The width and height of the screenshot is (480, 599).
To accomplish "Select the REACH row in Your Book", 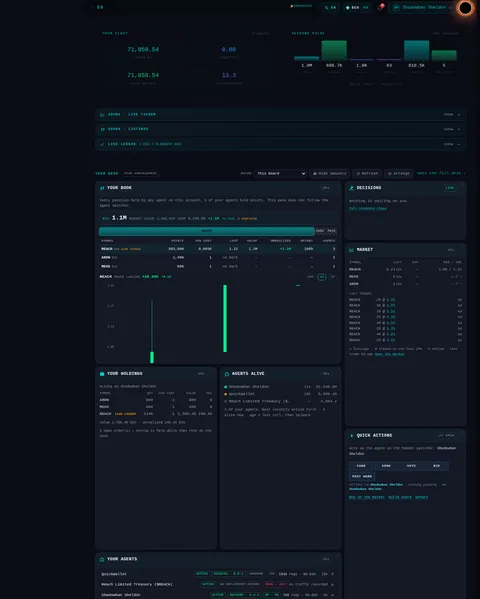I will point(218,249).
